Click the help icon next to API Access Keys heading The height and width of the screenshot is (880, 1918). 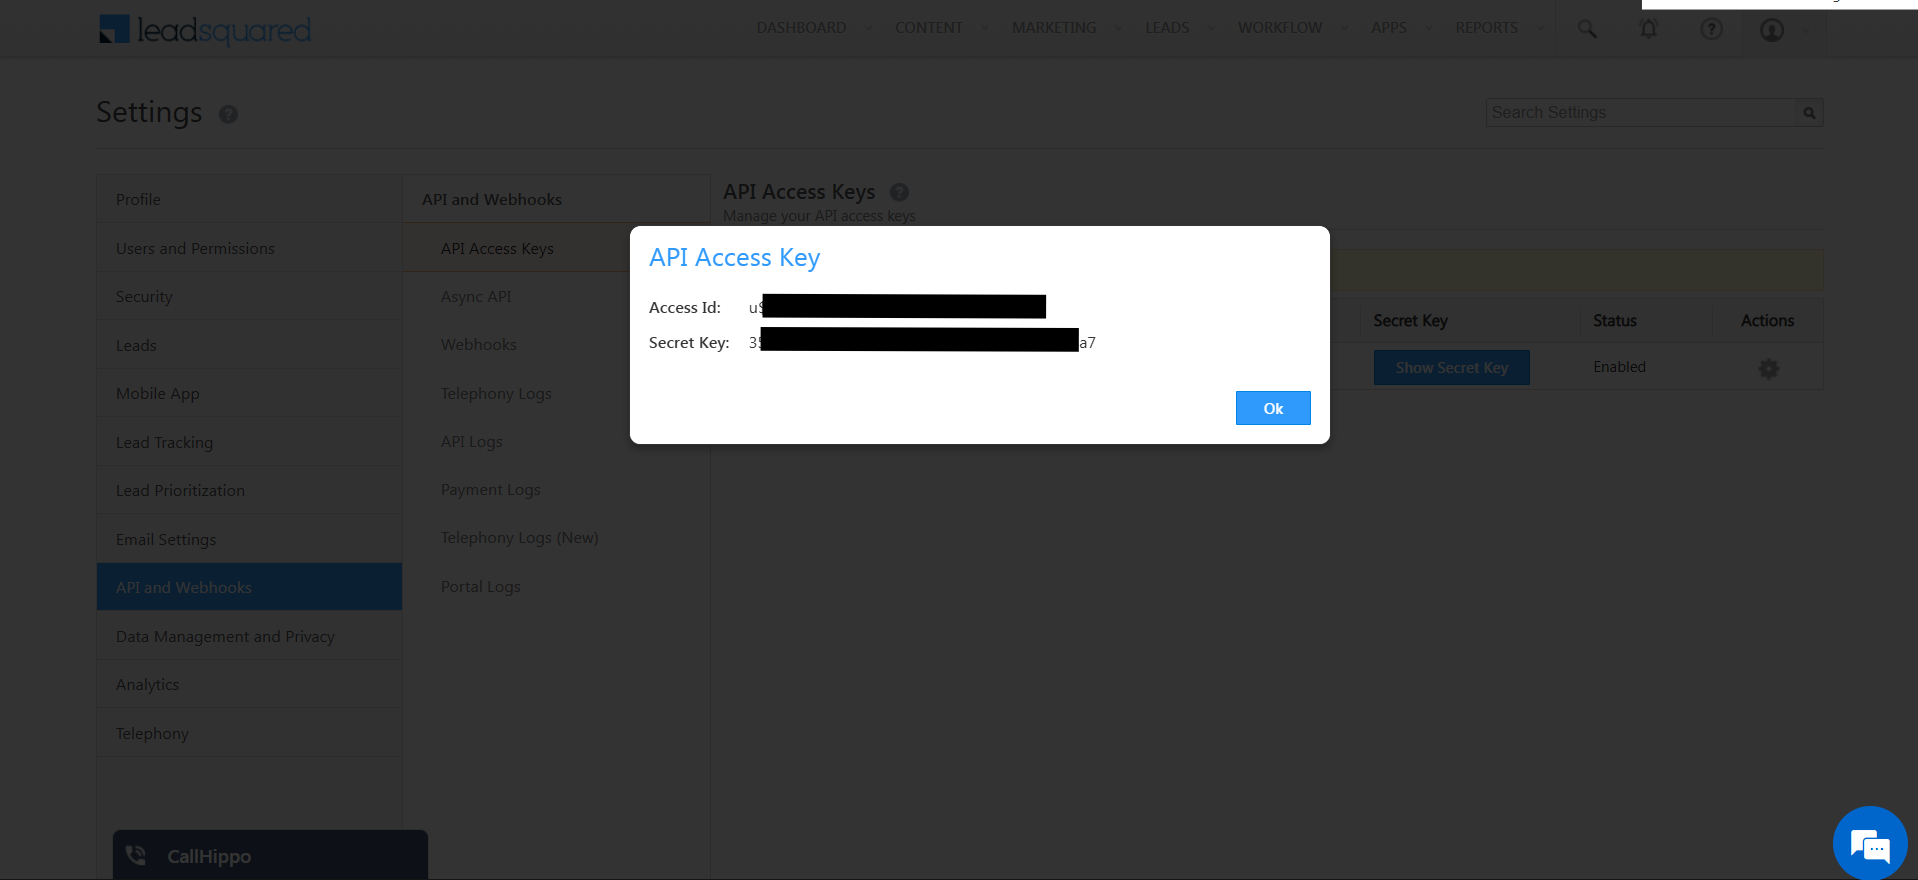(x=899, y=192)
